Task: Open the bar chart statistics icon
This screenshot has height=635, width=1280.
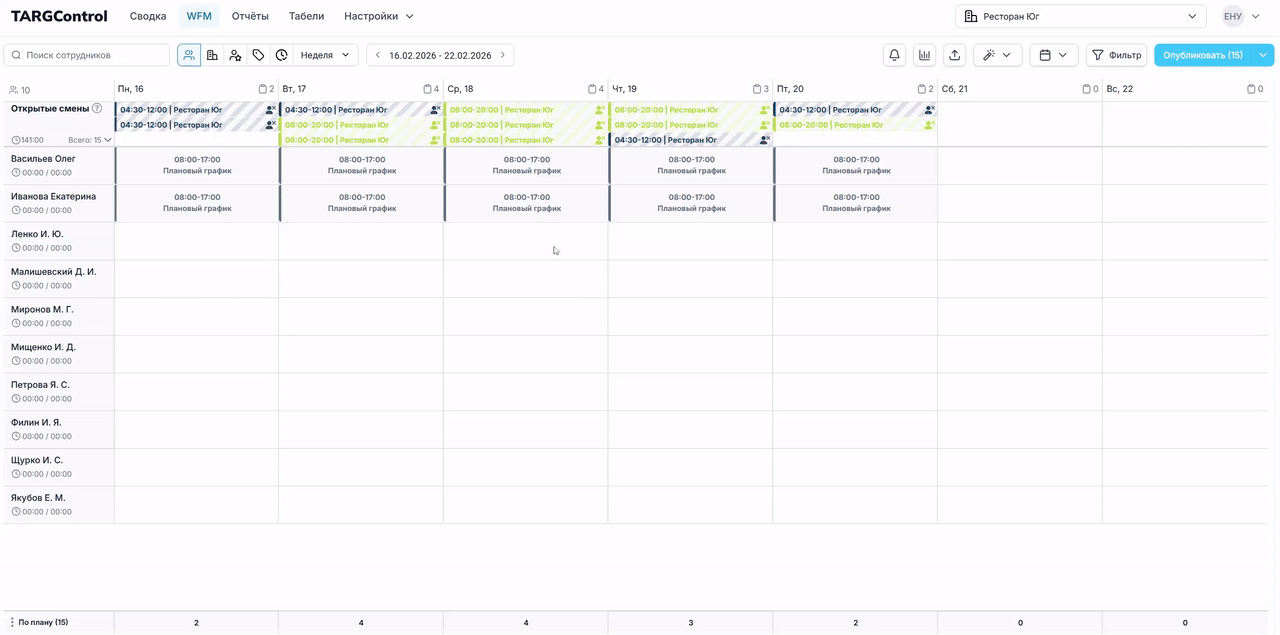Action: tap(924, 55)
